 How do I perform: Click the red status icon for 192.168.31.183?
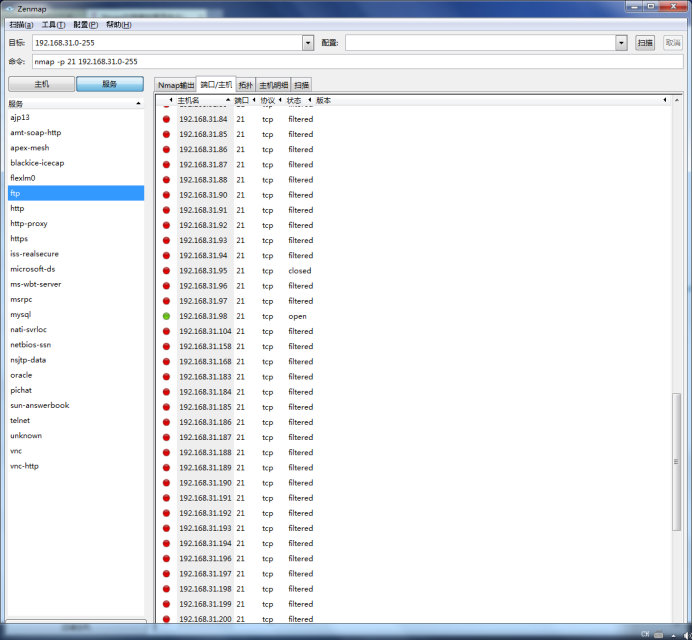click(166, 377)
